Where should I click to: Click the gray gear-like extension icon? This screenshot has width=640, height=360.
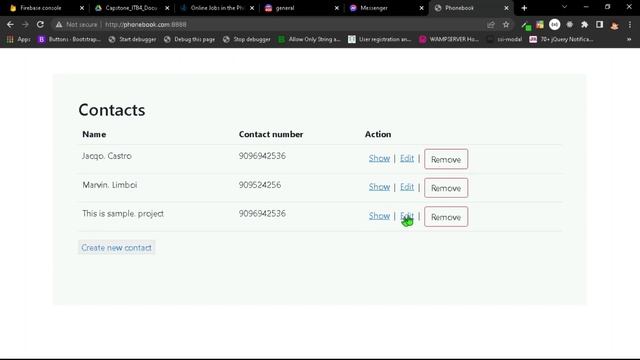click(570, 24)
